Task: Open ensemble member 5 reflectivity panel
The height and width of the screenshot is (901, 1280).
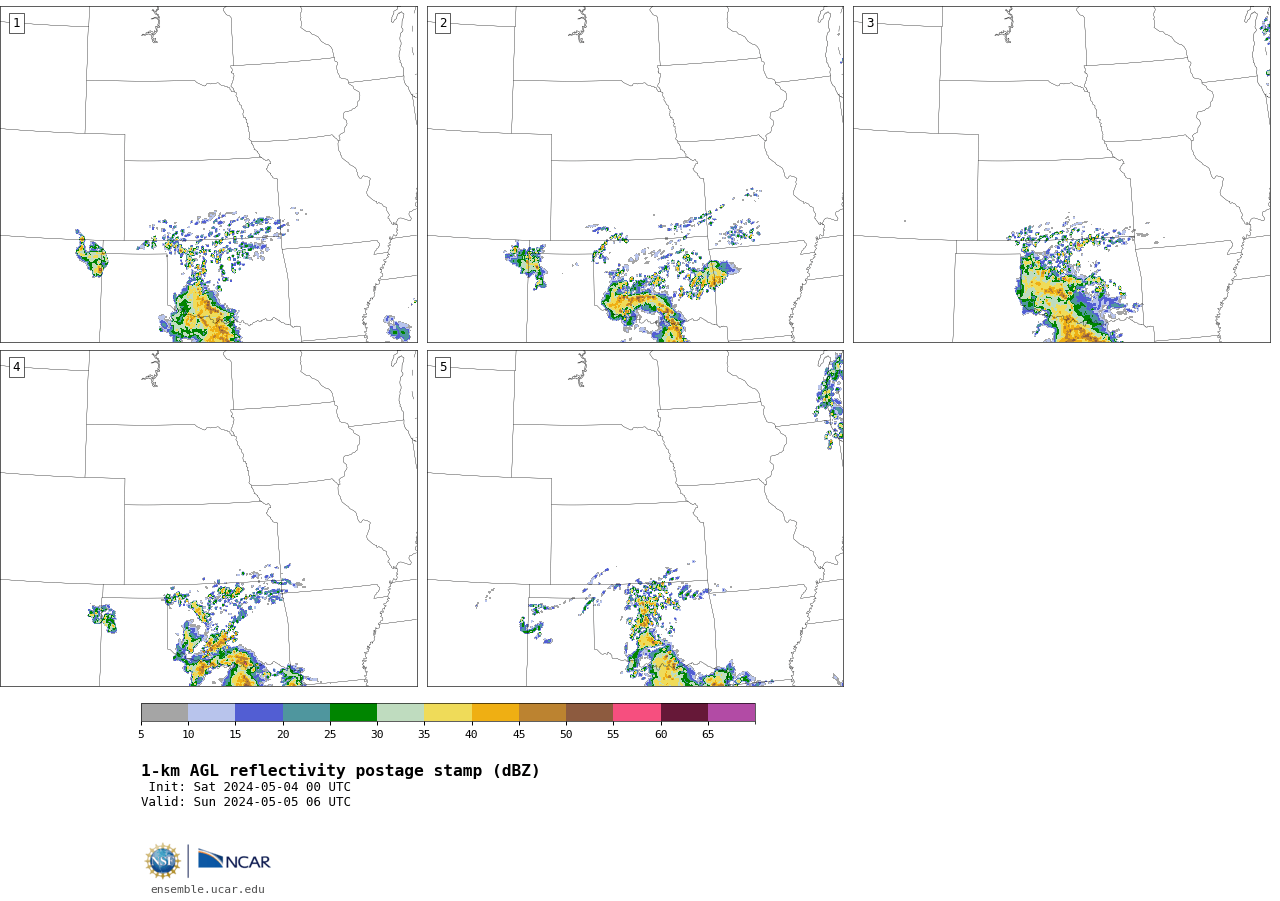Action: tap(635, 518)
